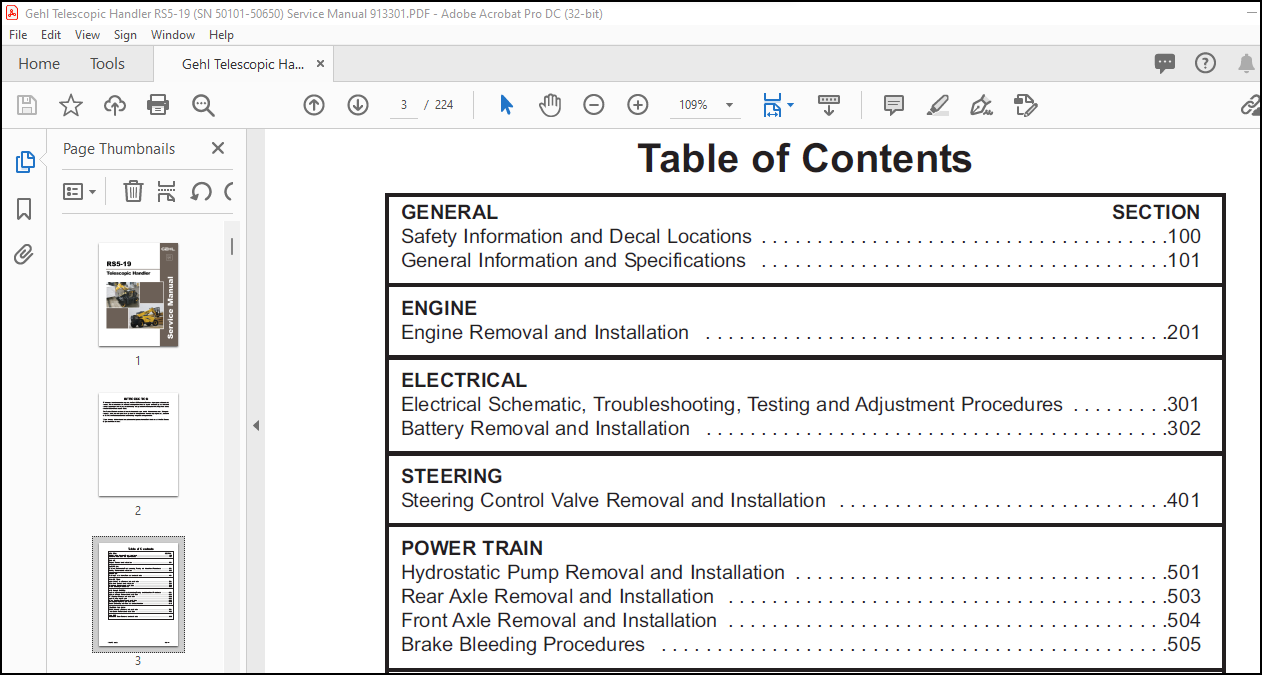
Task: Open the Window menu
Action: point(173,34)
